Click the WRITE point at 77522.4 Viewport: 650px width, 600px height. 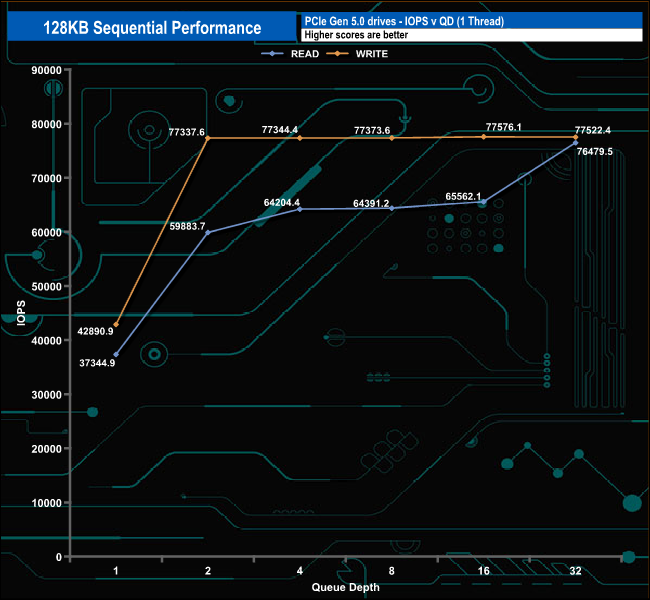coord(575,137)
